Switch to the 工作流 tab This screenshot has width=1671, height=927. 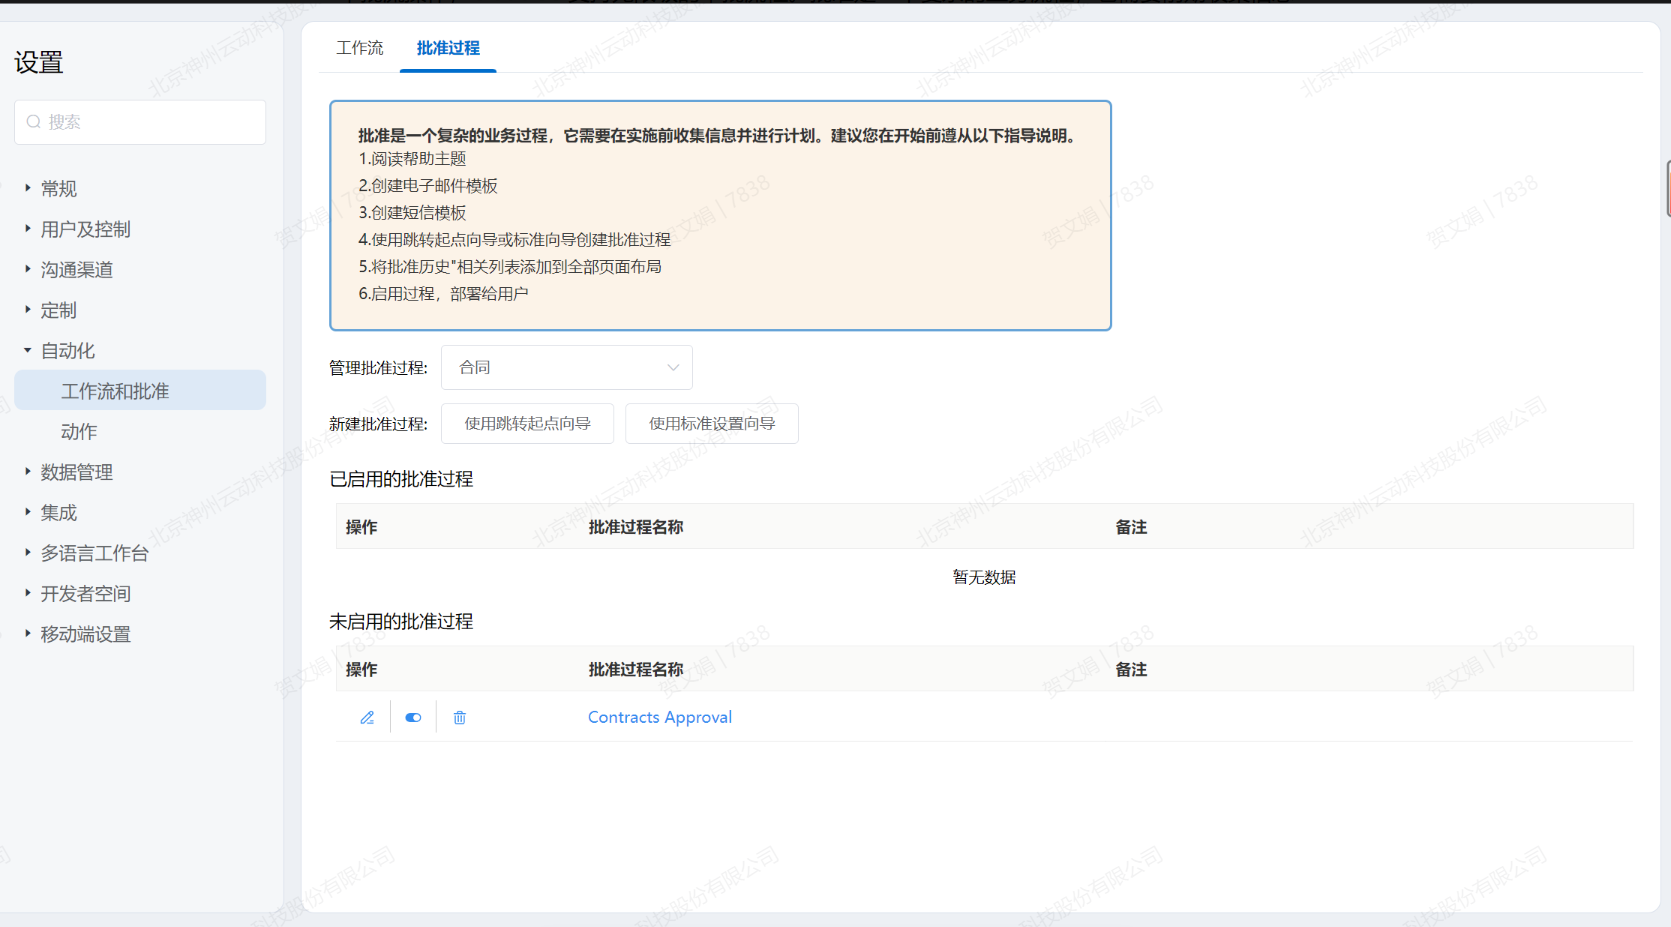pyautogui.click(x=359, y=48)
